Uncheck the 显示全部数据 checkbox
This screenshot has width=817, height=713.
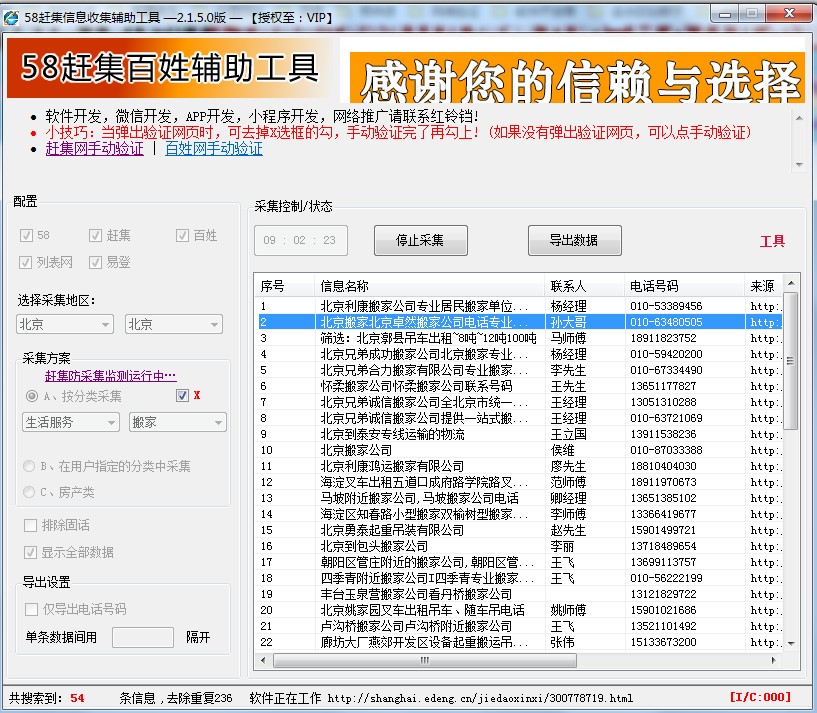tap(32, 552)
